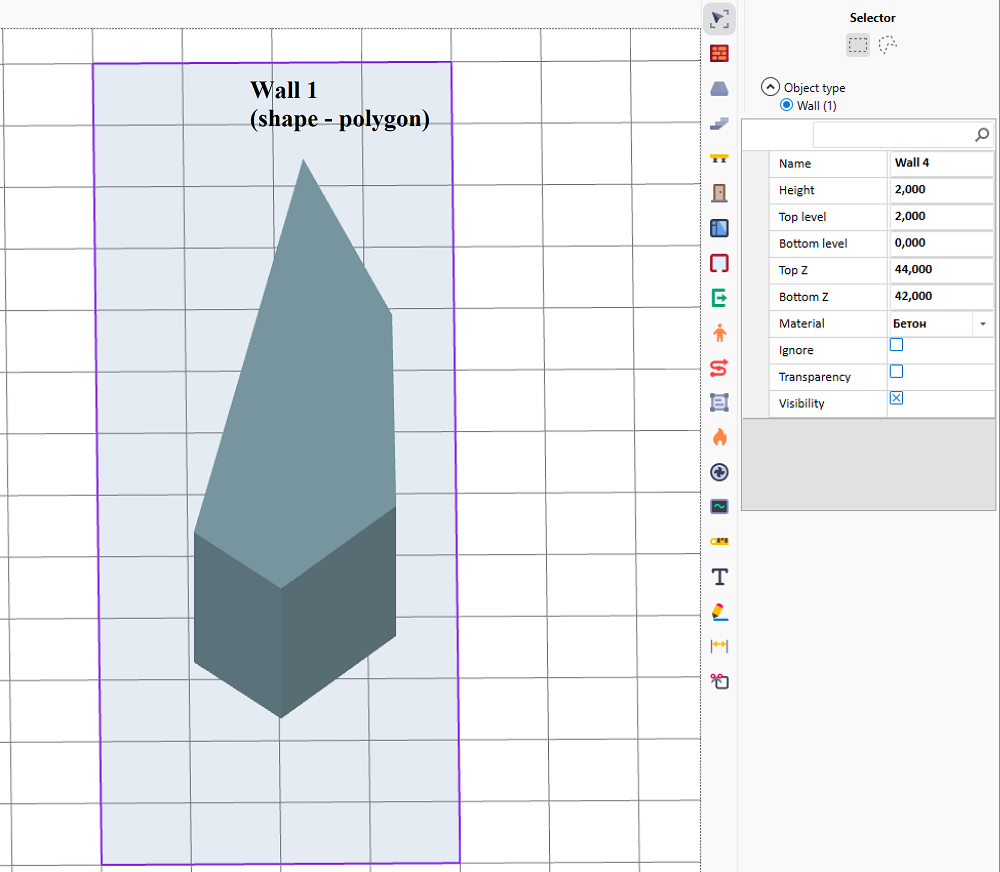Image resolution: width=1000 pixels, height=872 pixels.
Task: Open the Window insertion tool
Action: (x=719, y=228)
